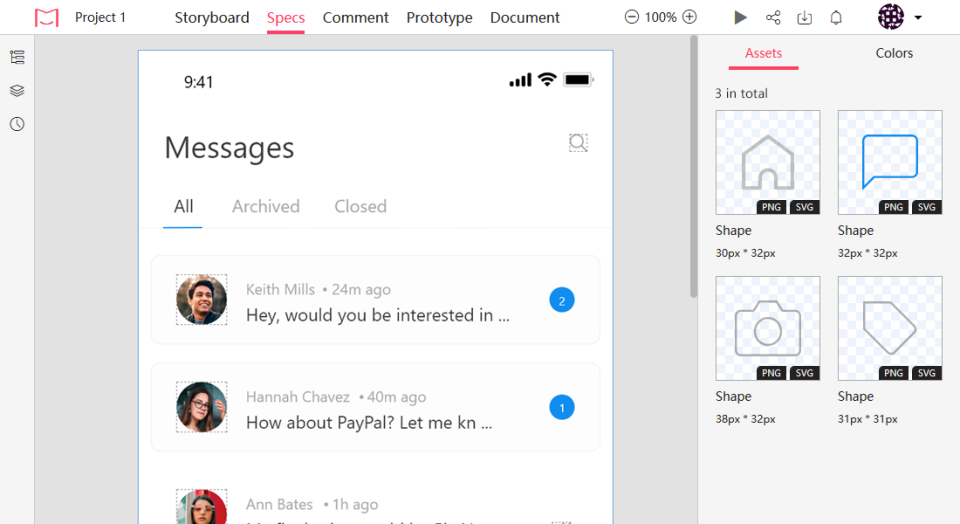Select the camera shape asset thumbnail
960x524 pixels.
point(768,328)
